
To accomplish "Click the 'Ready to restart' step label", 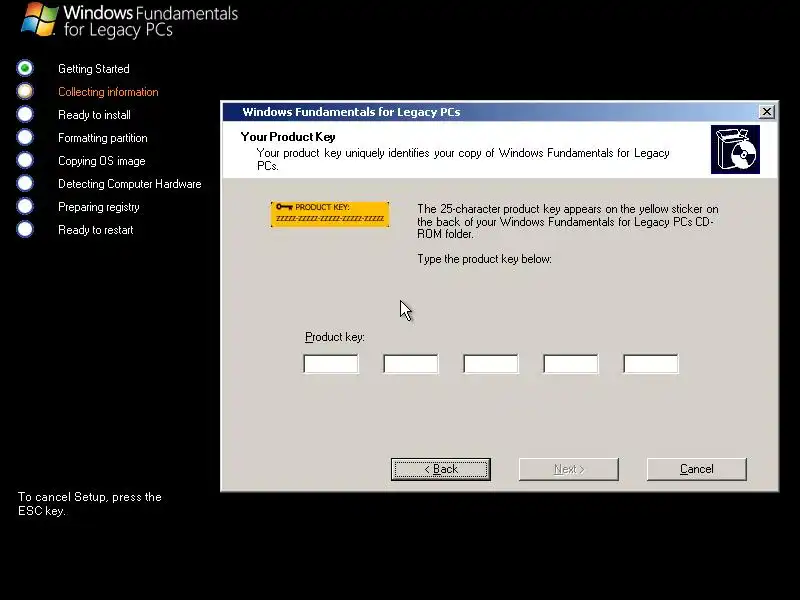I will coord(95,230).
